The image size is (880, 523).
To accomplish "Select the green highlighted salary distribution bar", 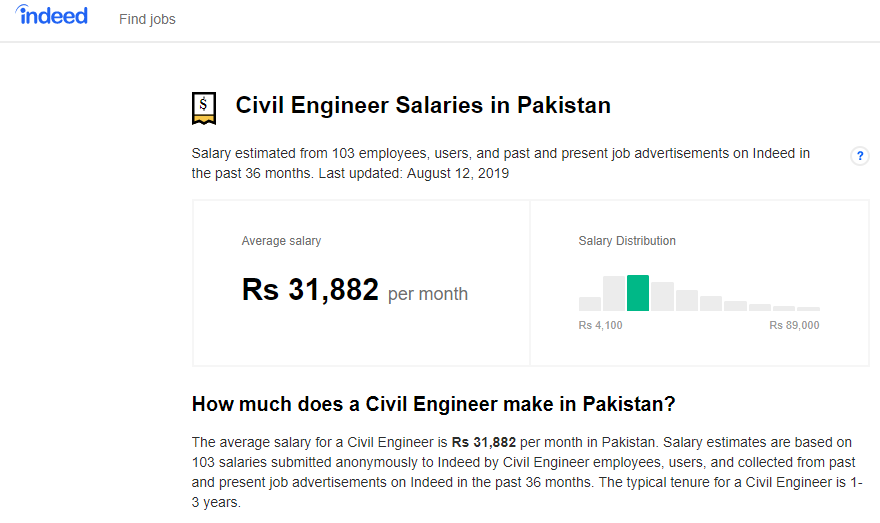I will (x=638, y=293).
